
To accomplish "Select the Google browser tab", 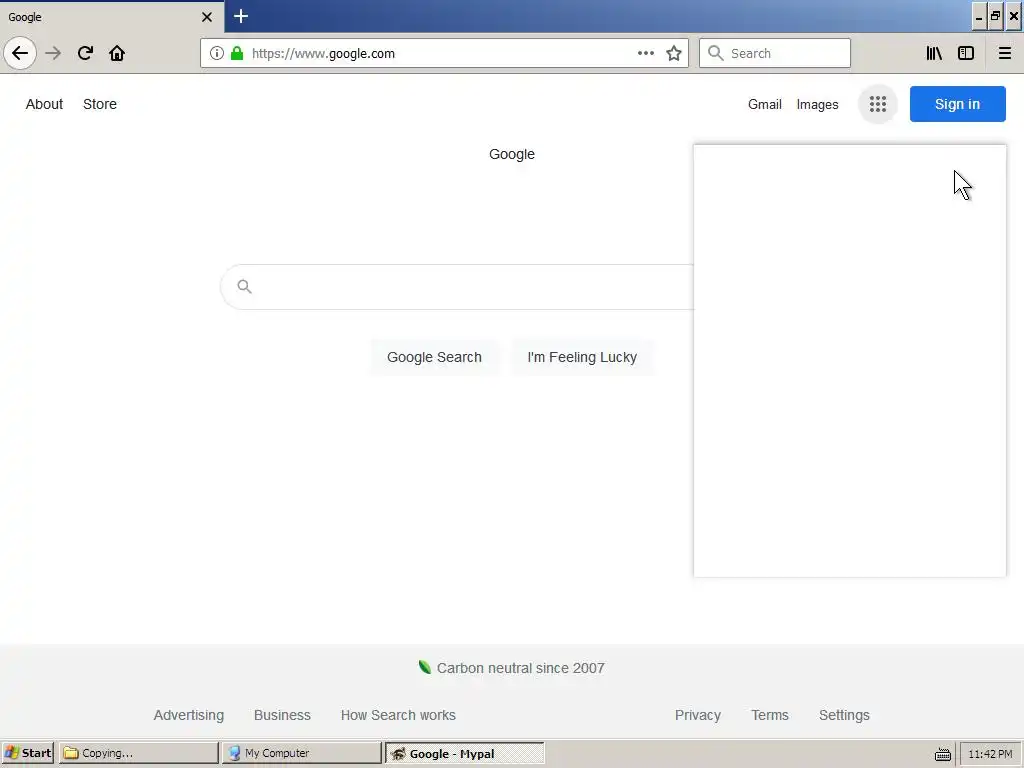I will pos(112,17).
